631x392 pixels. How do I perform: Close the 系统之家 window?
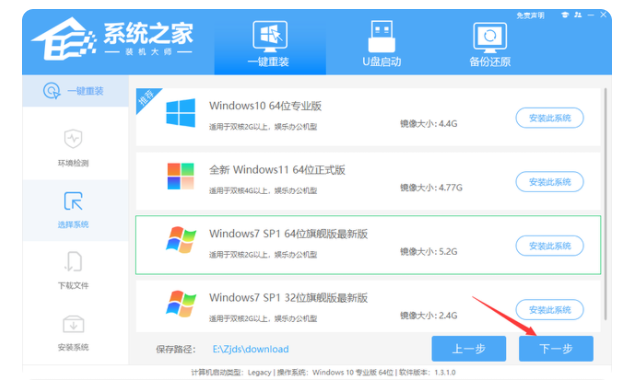tap(603, 14)
